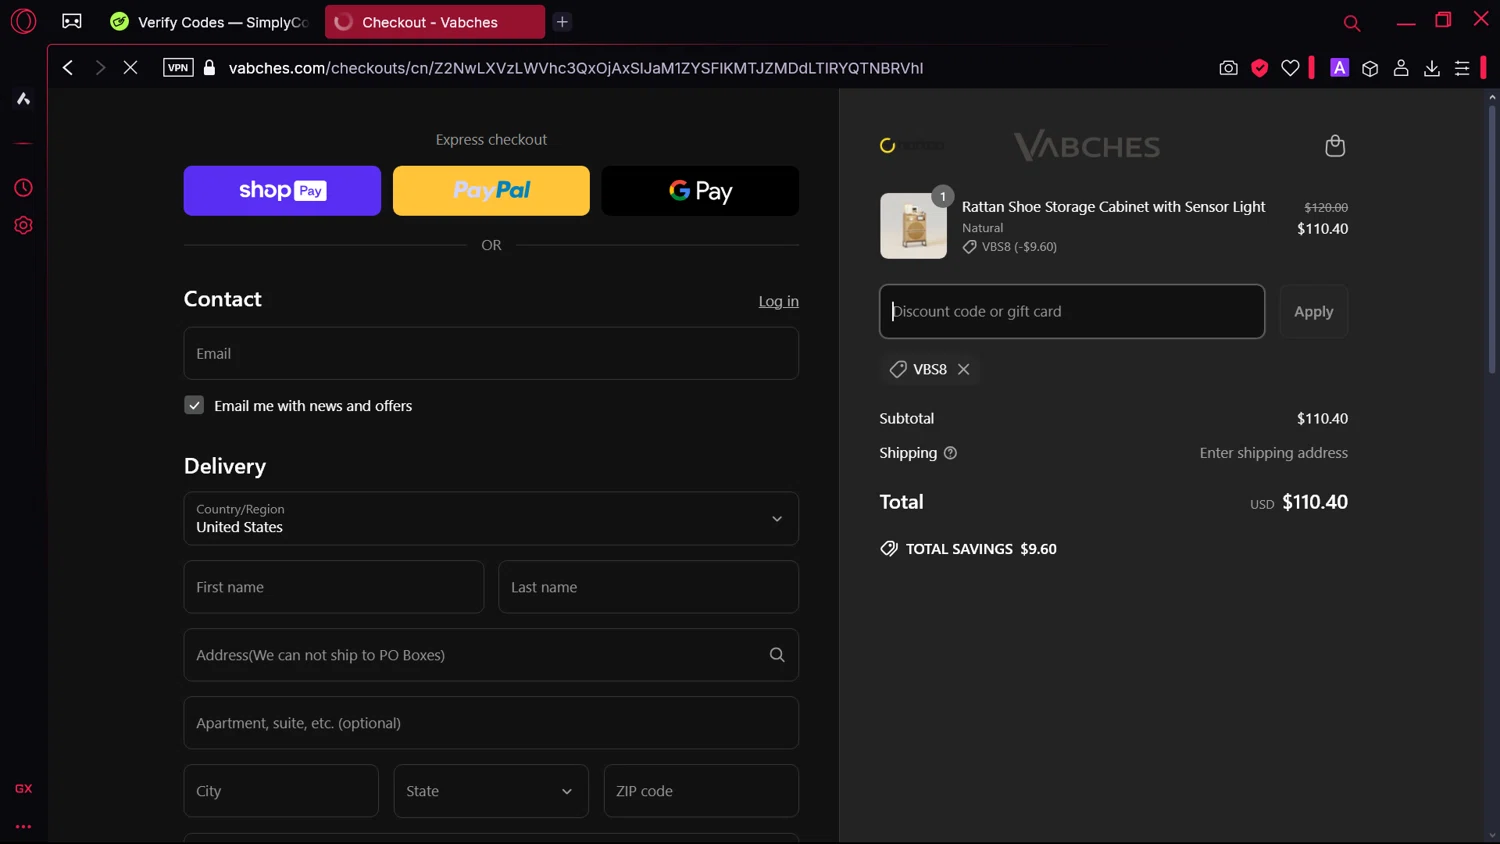Click Shipping help question icon
This screenshot has width=1500, height=844.
pos(950,453)
